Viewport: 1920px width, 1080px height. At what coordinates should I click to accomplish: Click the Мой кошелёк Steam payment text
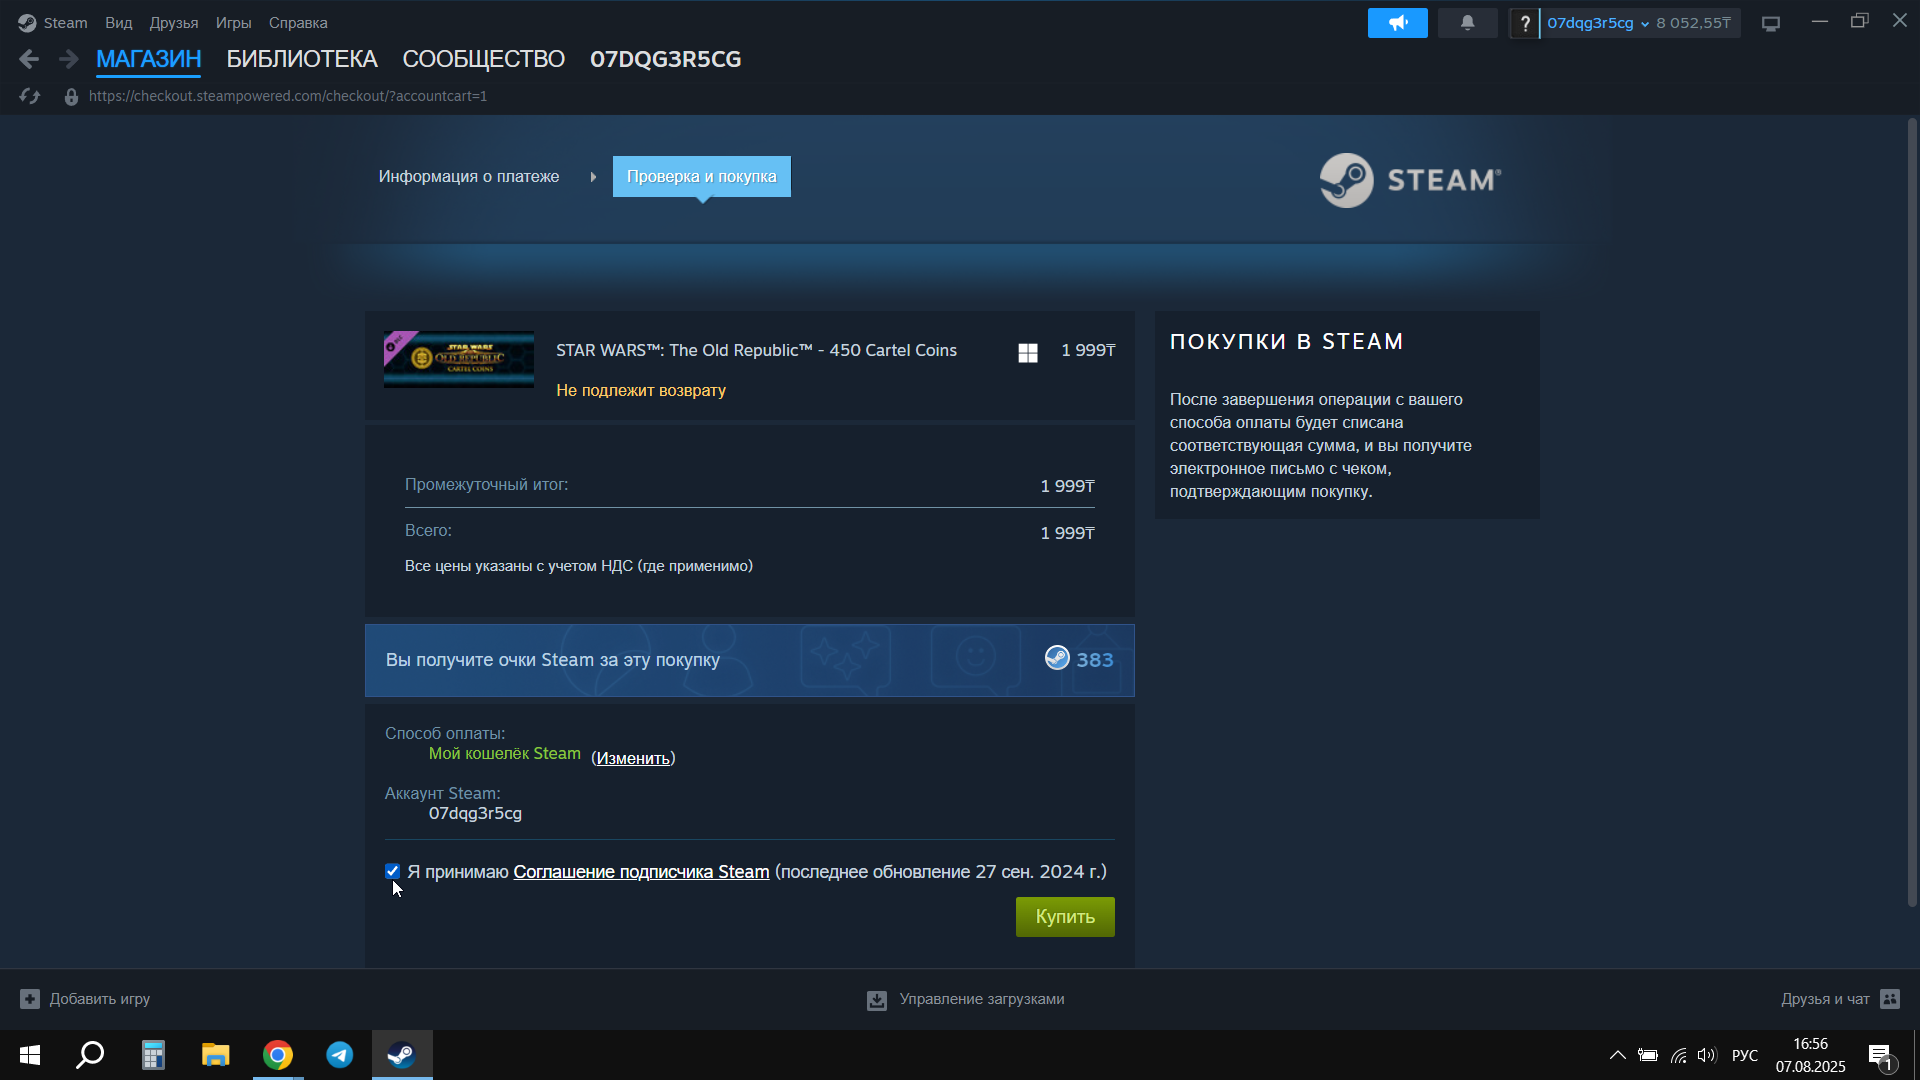(x=505, y=754)
